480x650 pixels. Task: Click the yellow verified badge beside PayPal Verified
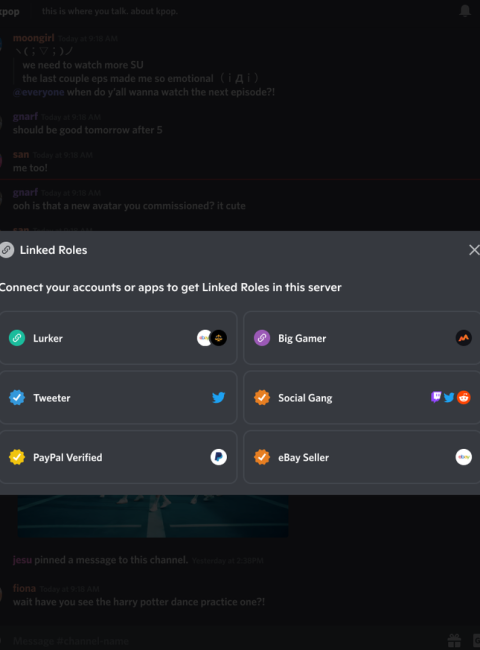point(17,457)
